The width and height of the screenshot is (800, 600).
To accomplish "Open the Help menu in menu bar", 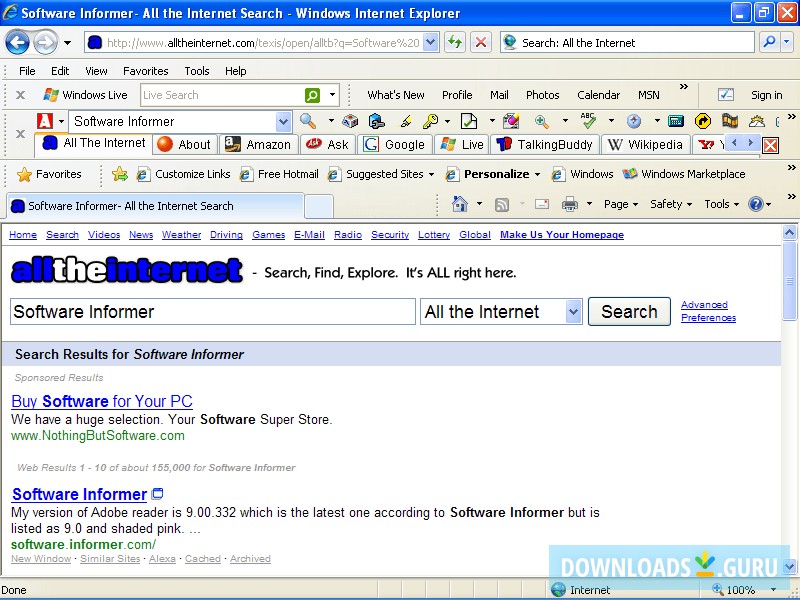I will pos(236,71).
